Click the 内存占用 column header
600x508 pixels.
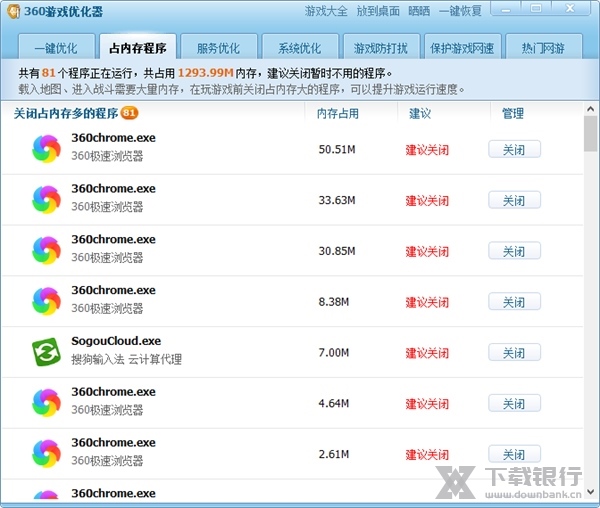click(338, 113)
